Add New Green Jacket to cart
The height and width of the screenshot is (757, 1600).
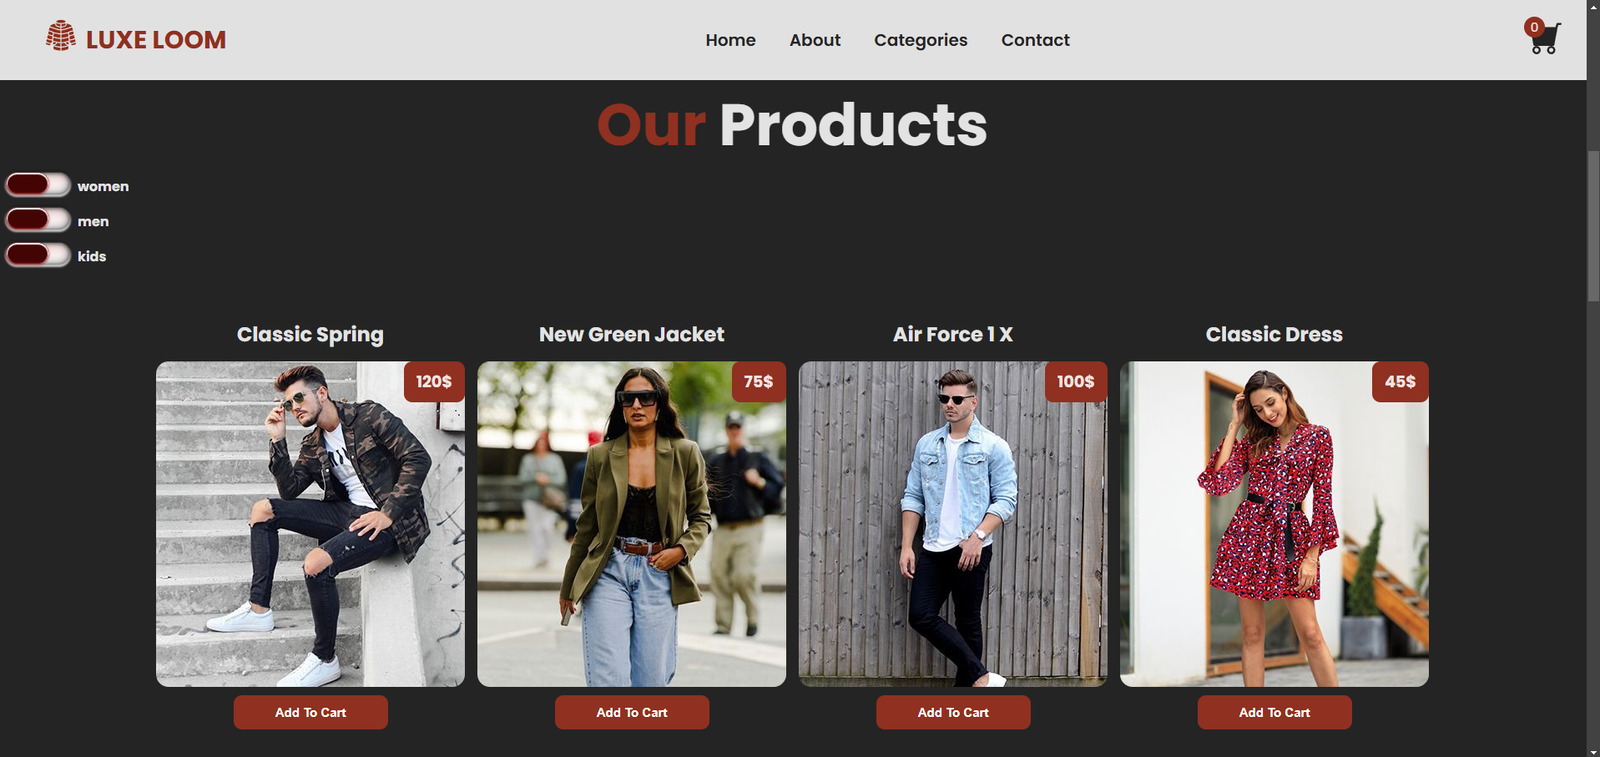[x=632, y=712]
